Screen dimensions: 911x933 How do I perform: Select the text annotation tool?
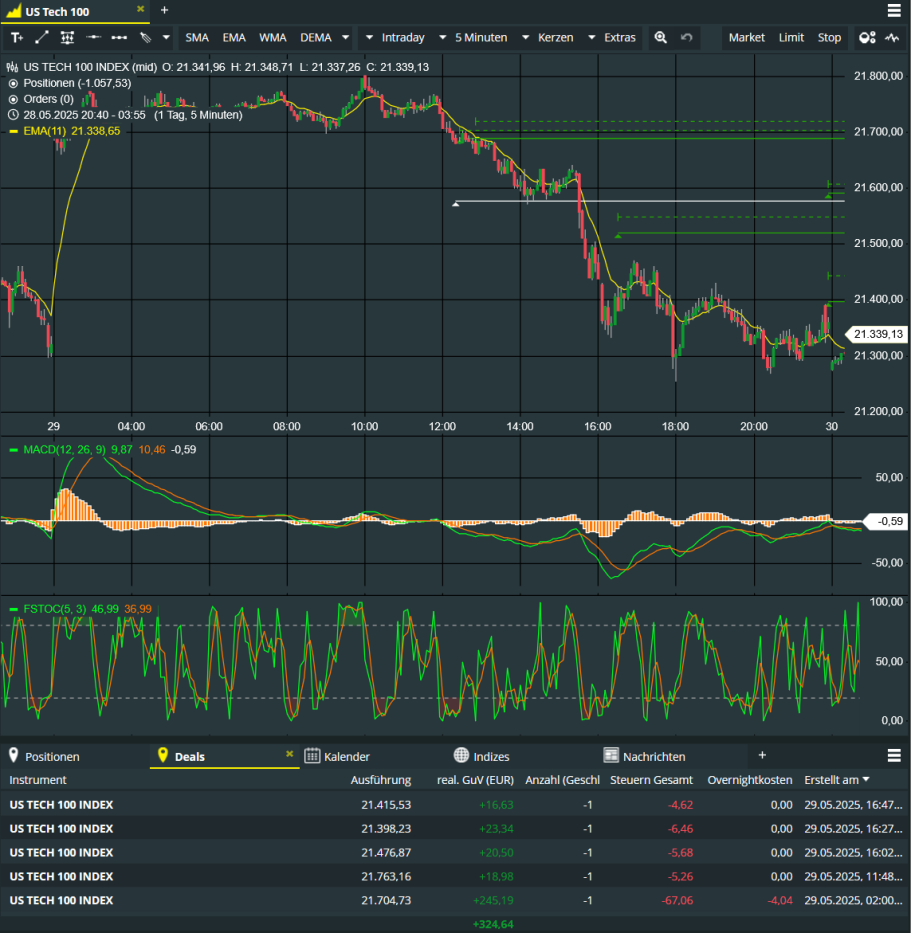[17, 37]
